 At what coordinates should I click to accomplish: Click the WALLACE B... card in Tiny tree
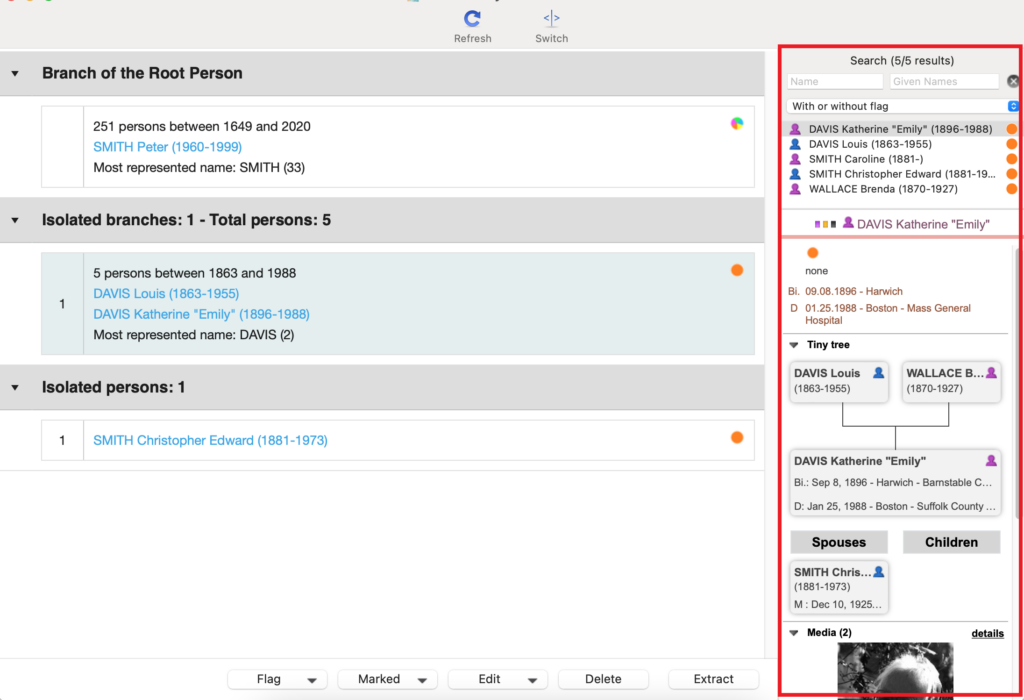coord(952,381)
